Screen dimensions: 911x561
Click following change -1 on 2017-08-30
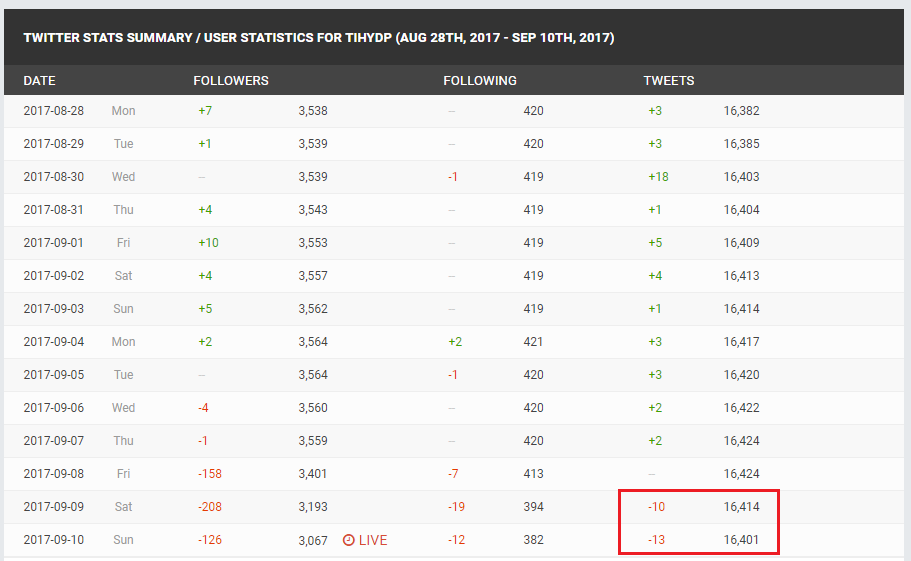coord(453,177)
